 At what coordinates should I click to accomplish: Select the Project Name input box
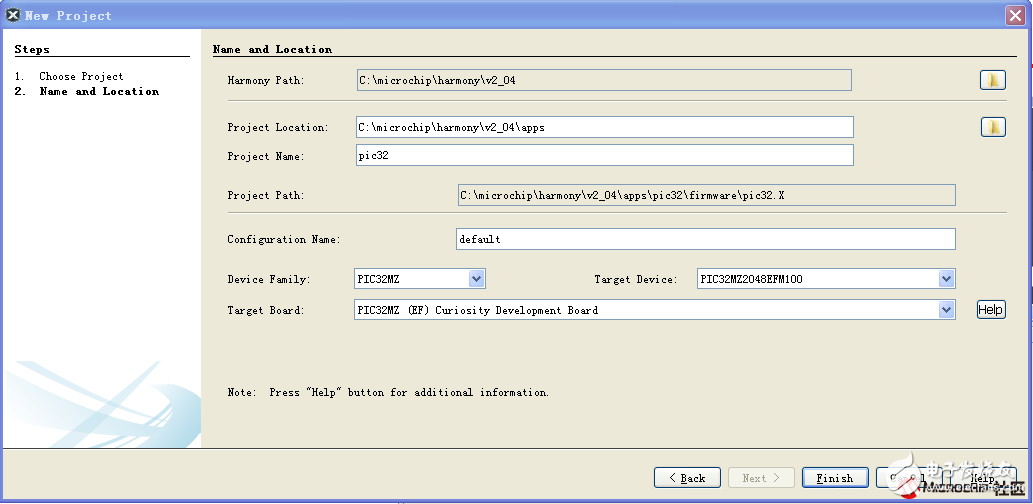[604, 155]
